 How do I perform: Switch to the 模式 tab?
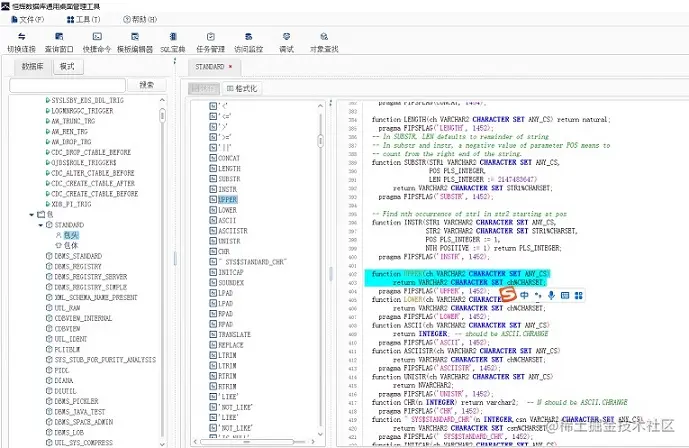pos(68,66)
